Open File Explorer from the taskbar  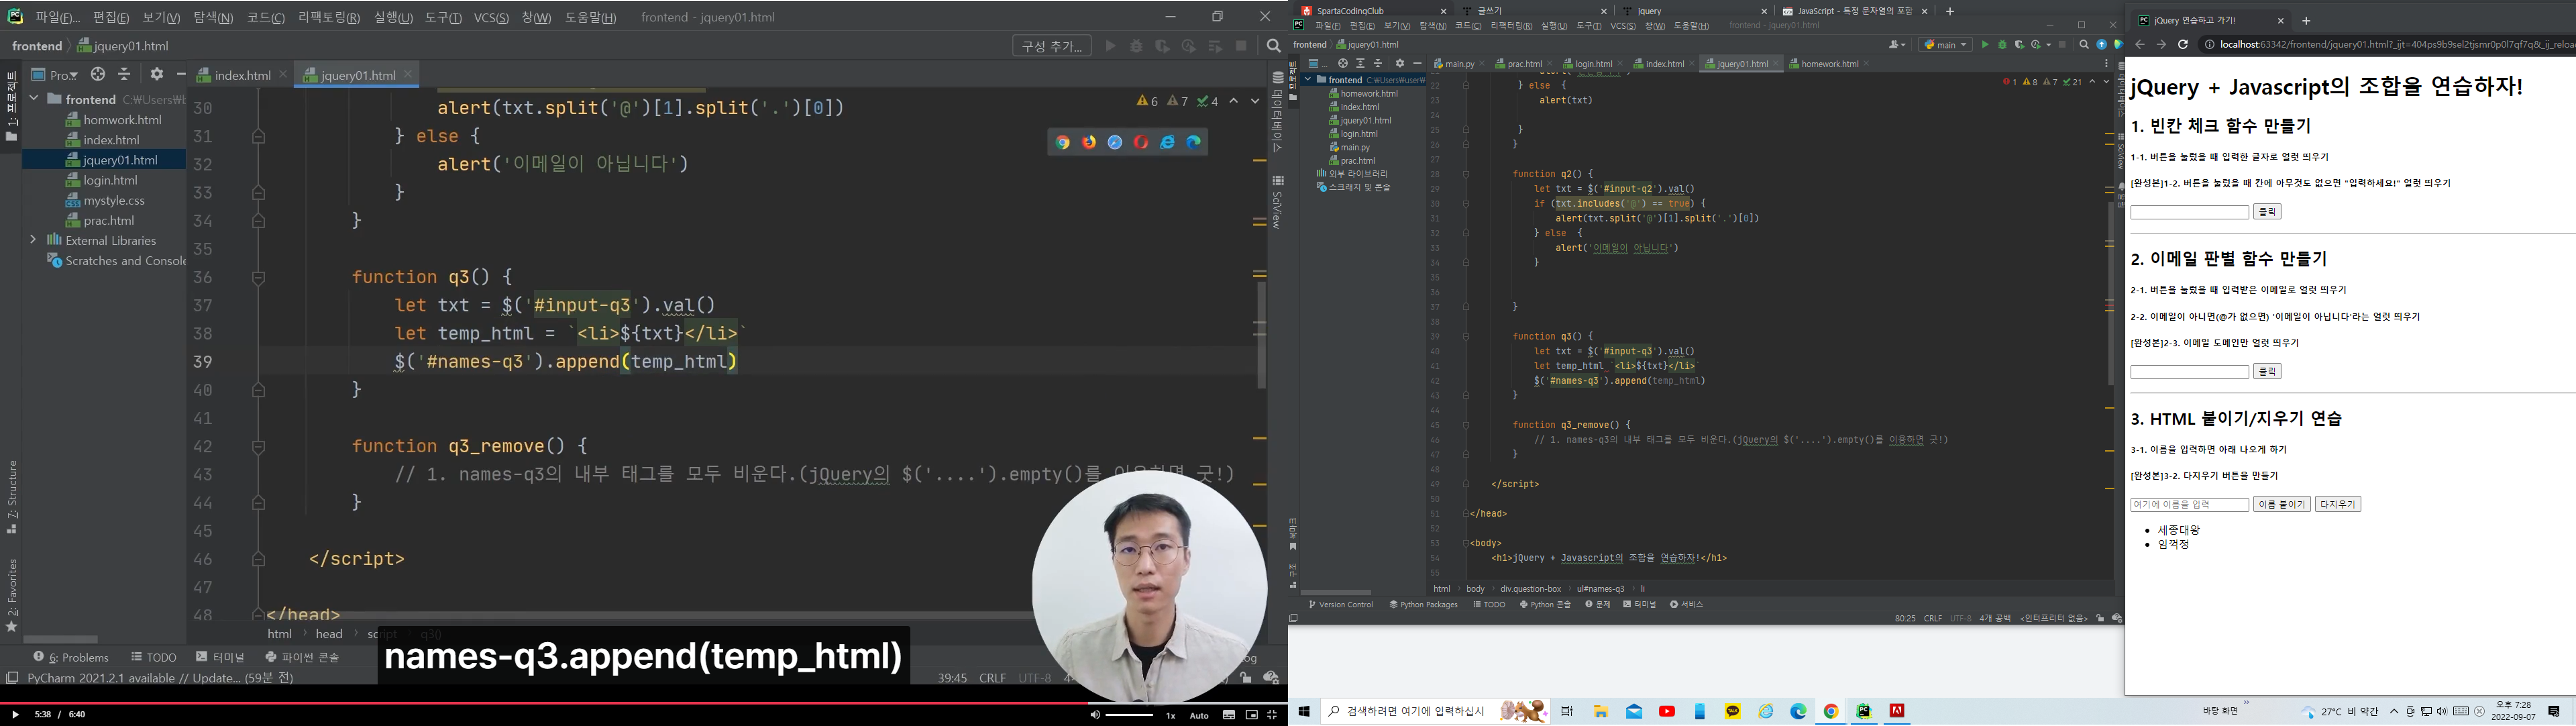click(x=1601, y=711)
